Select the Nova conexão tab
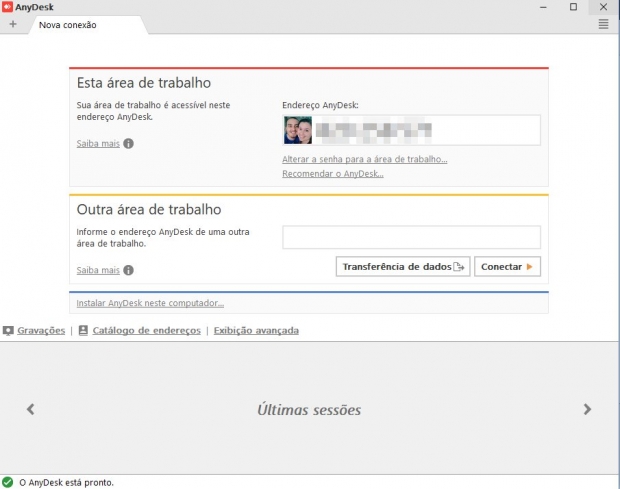Viewport: 620px width, 489px height. [x=88, y=25]
